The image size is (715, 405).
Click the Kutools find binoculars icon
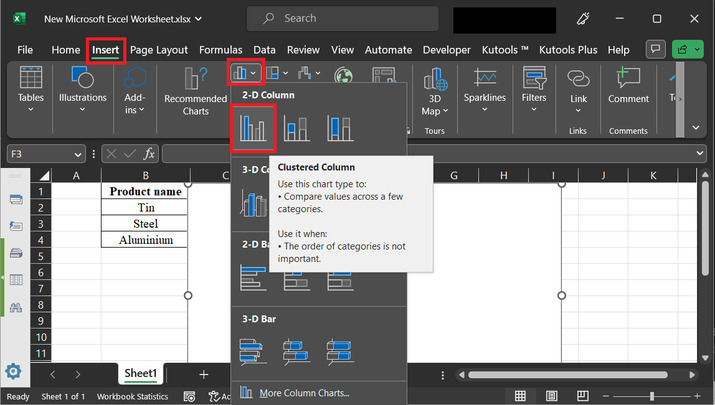coord(16,306)
